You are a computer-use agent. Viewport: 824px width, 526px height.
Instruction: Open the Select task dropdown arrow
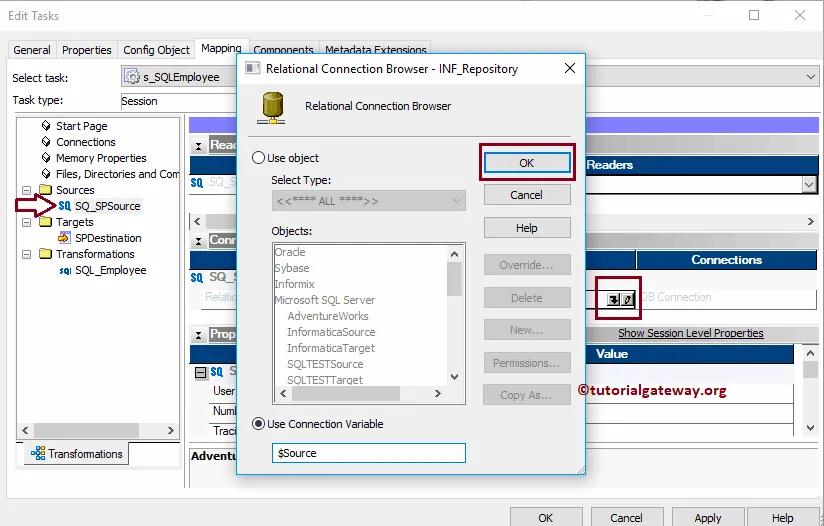[808, 77]
